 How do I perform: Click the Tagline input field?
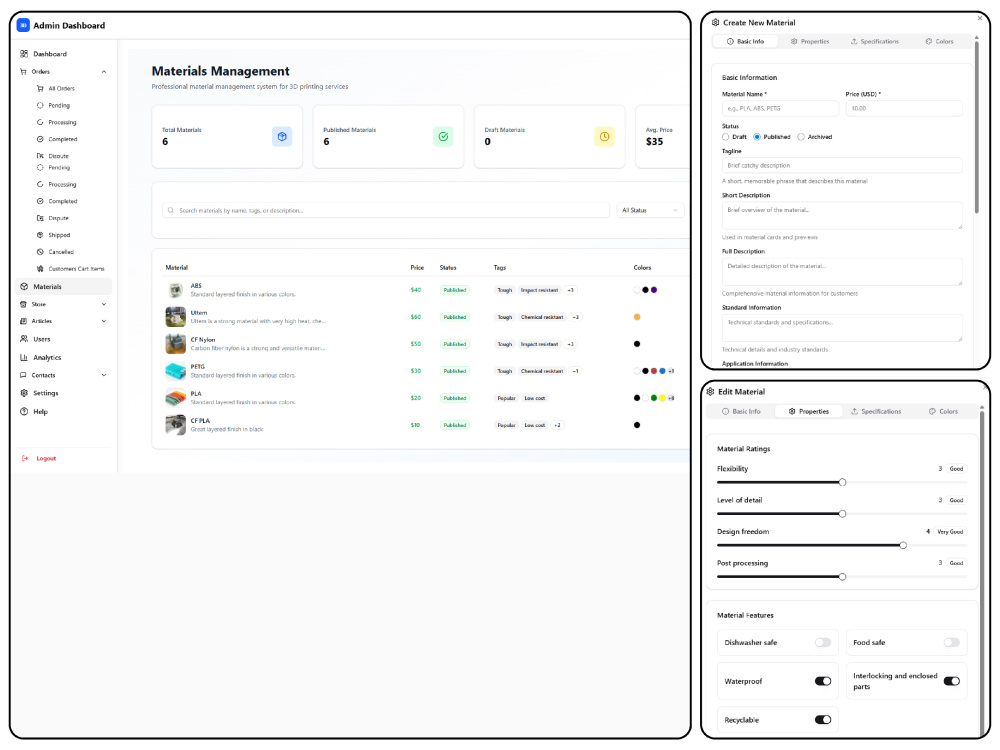[842, 166]
